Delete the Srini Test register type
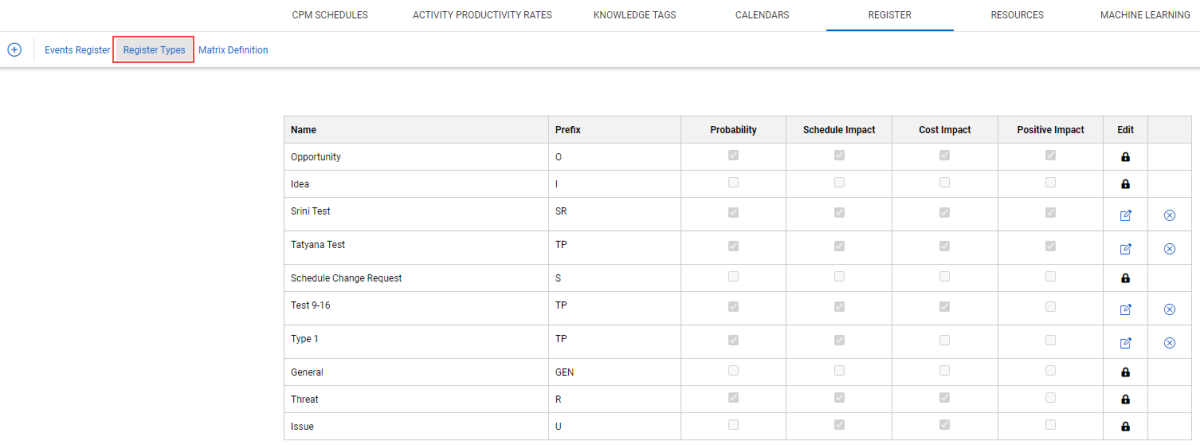The image size is (1200, 445). pos(1169,215)
